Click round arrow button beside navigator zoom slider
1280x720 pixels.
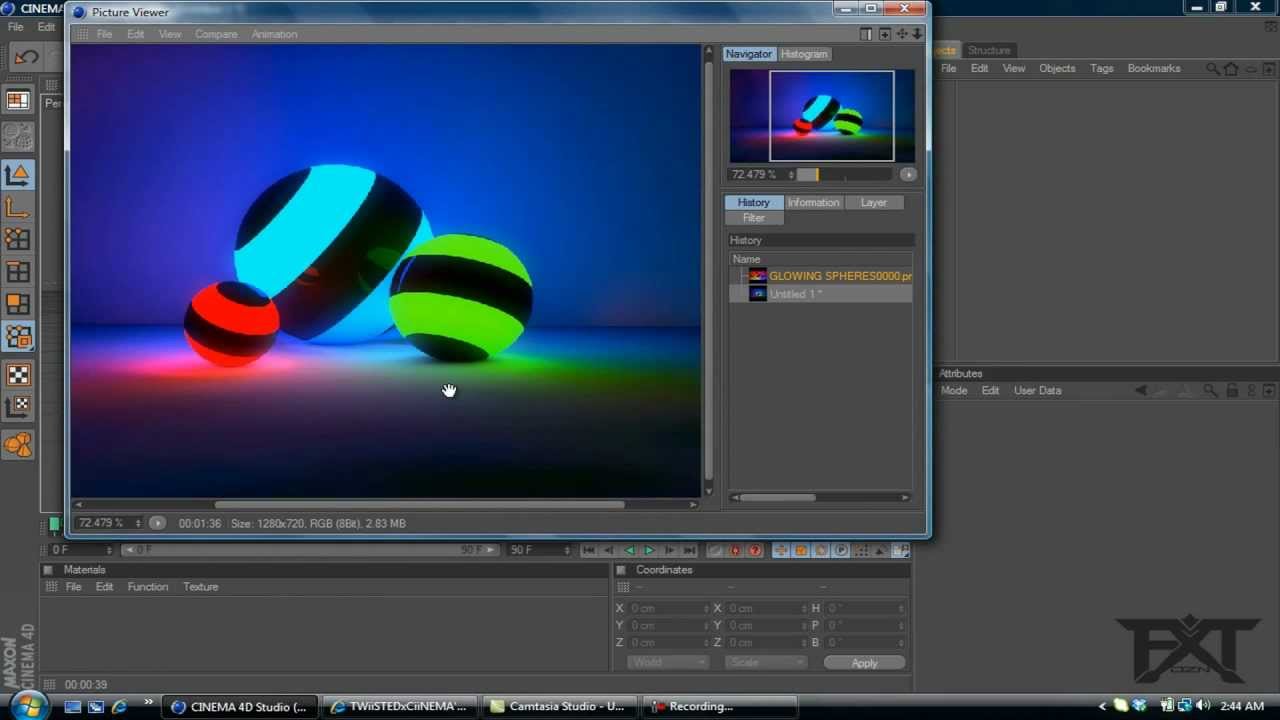908,174
